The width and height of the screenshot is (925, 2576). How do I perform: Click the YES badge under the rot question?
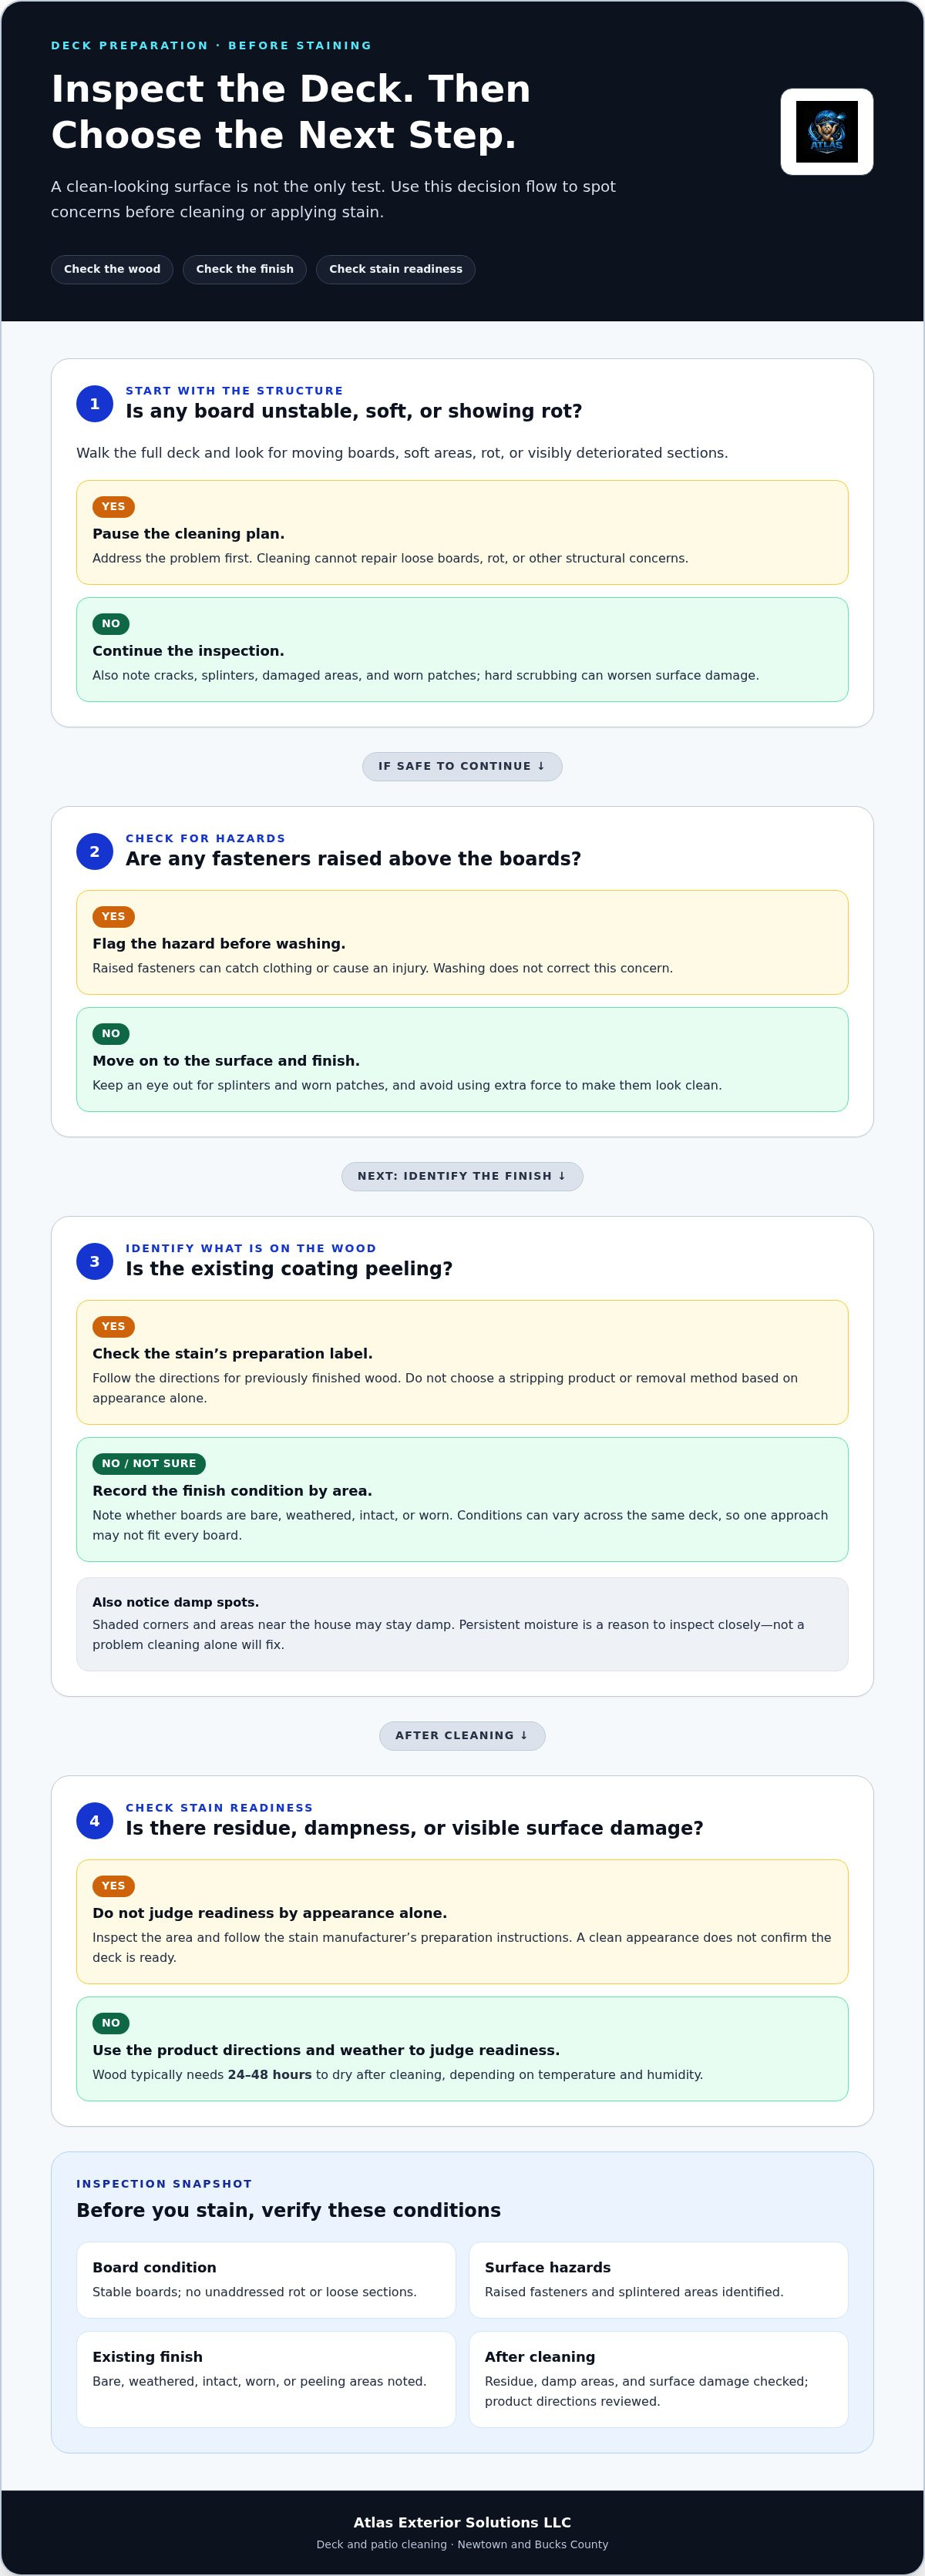point(114,507)
